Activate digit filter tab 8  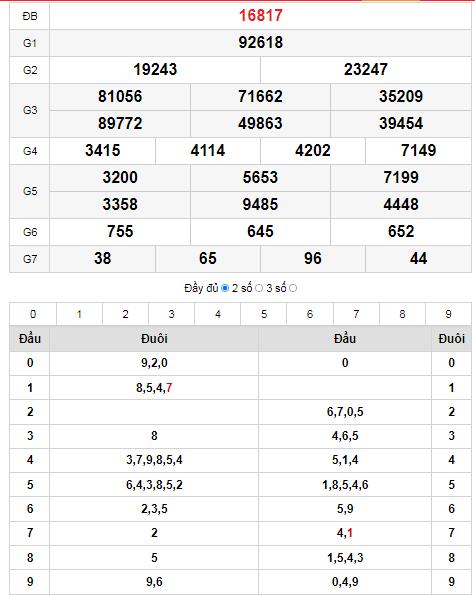(402, 314)
